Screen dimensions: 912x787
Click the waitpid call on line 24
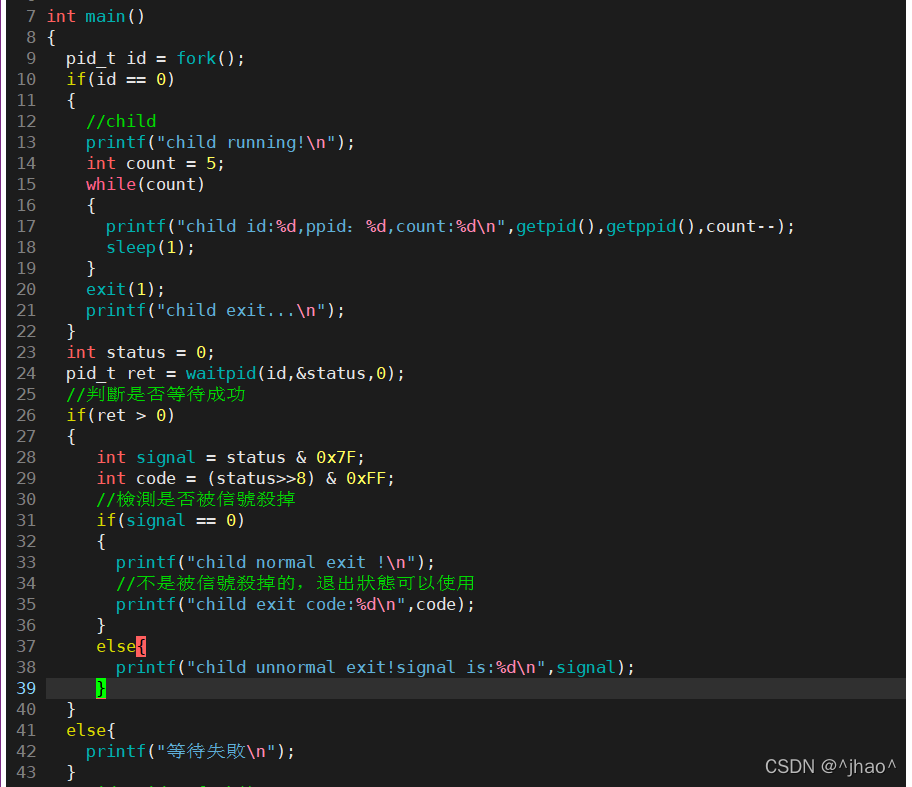point(295,373)
